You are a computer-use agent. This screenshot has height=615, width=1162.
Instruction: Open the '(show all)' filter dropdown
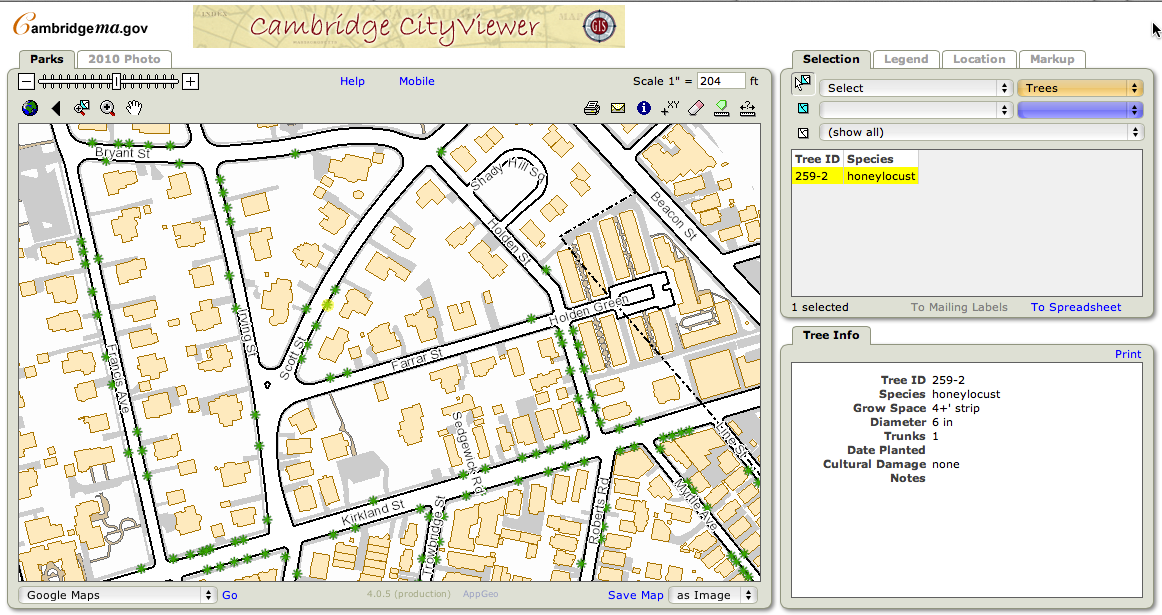tap(981, 132)
